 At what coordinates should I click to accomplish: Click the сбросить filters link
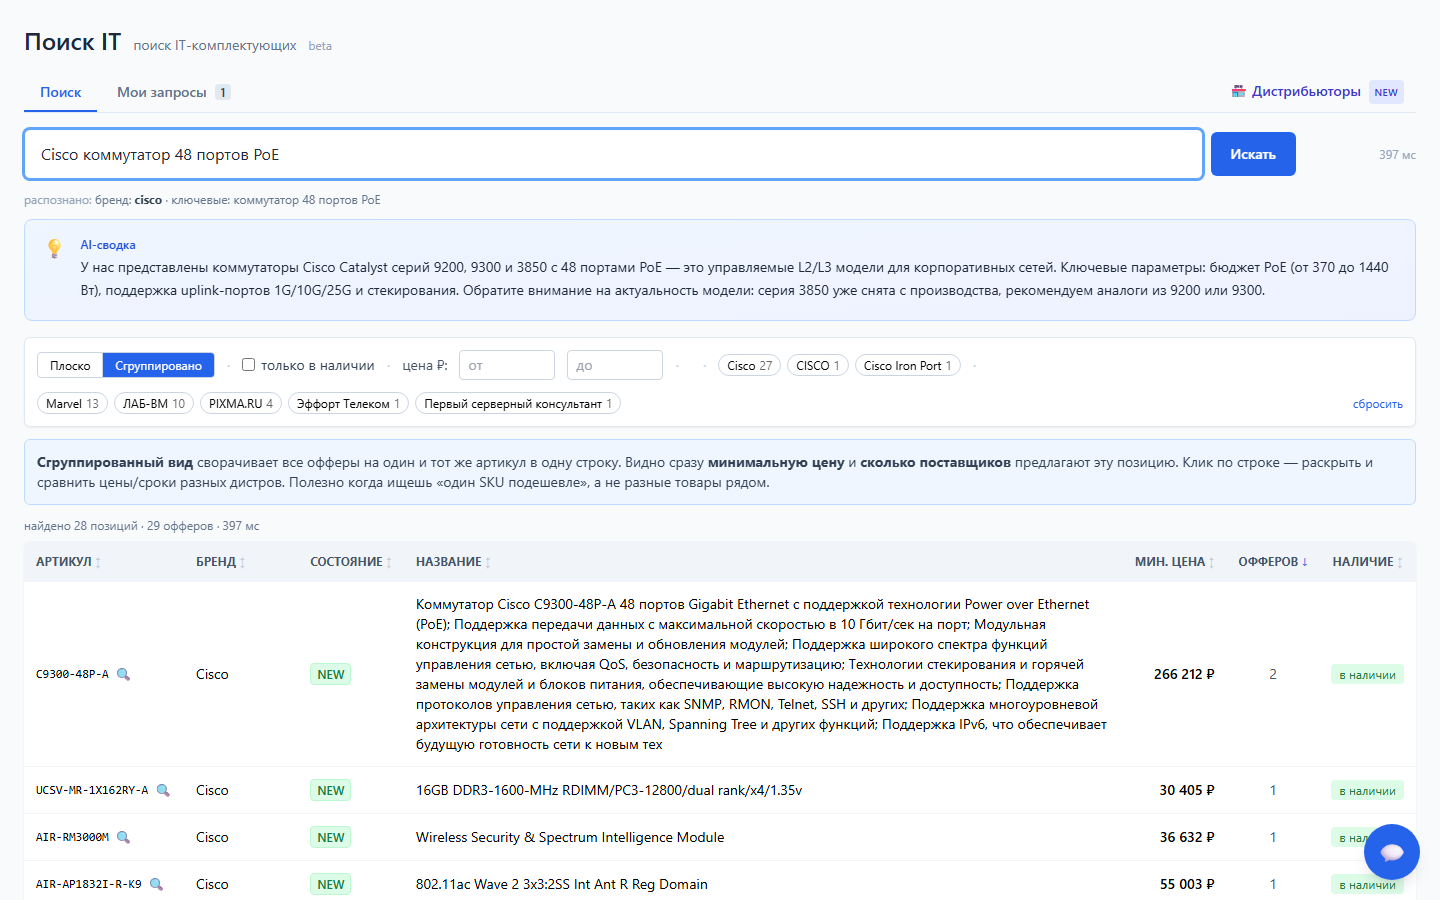point(1377,404)
